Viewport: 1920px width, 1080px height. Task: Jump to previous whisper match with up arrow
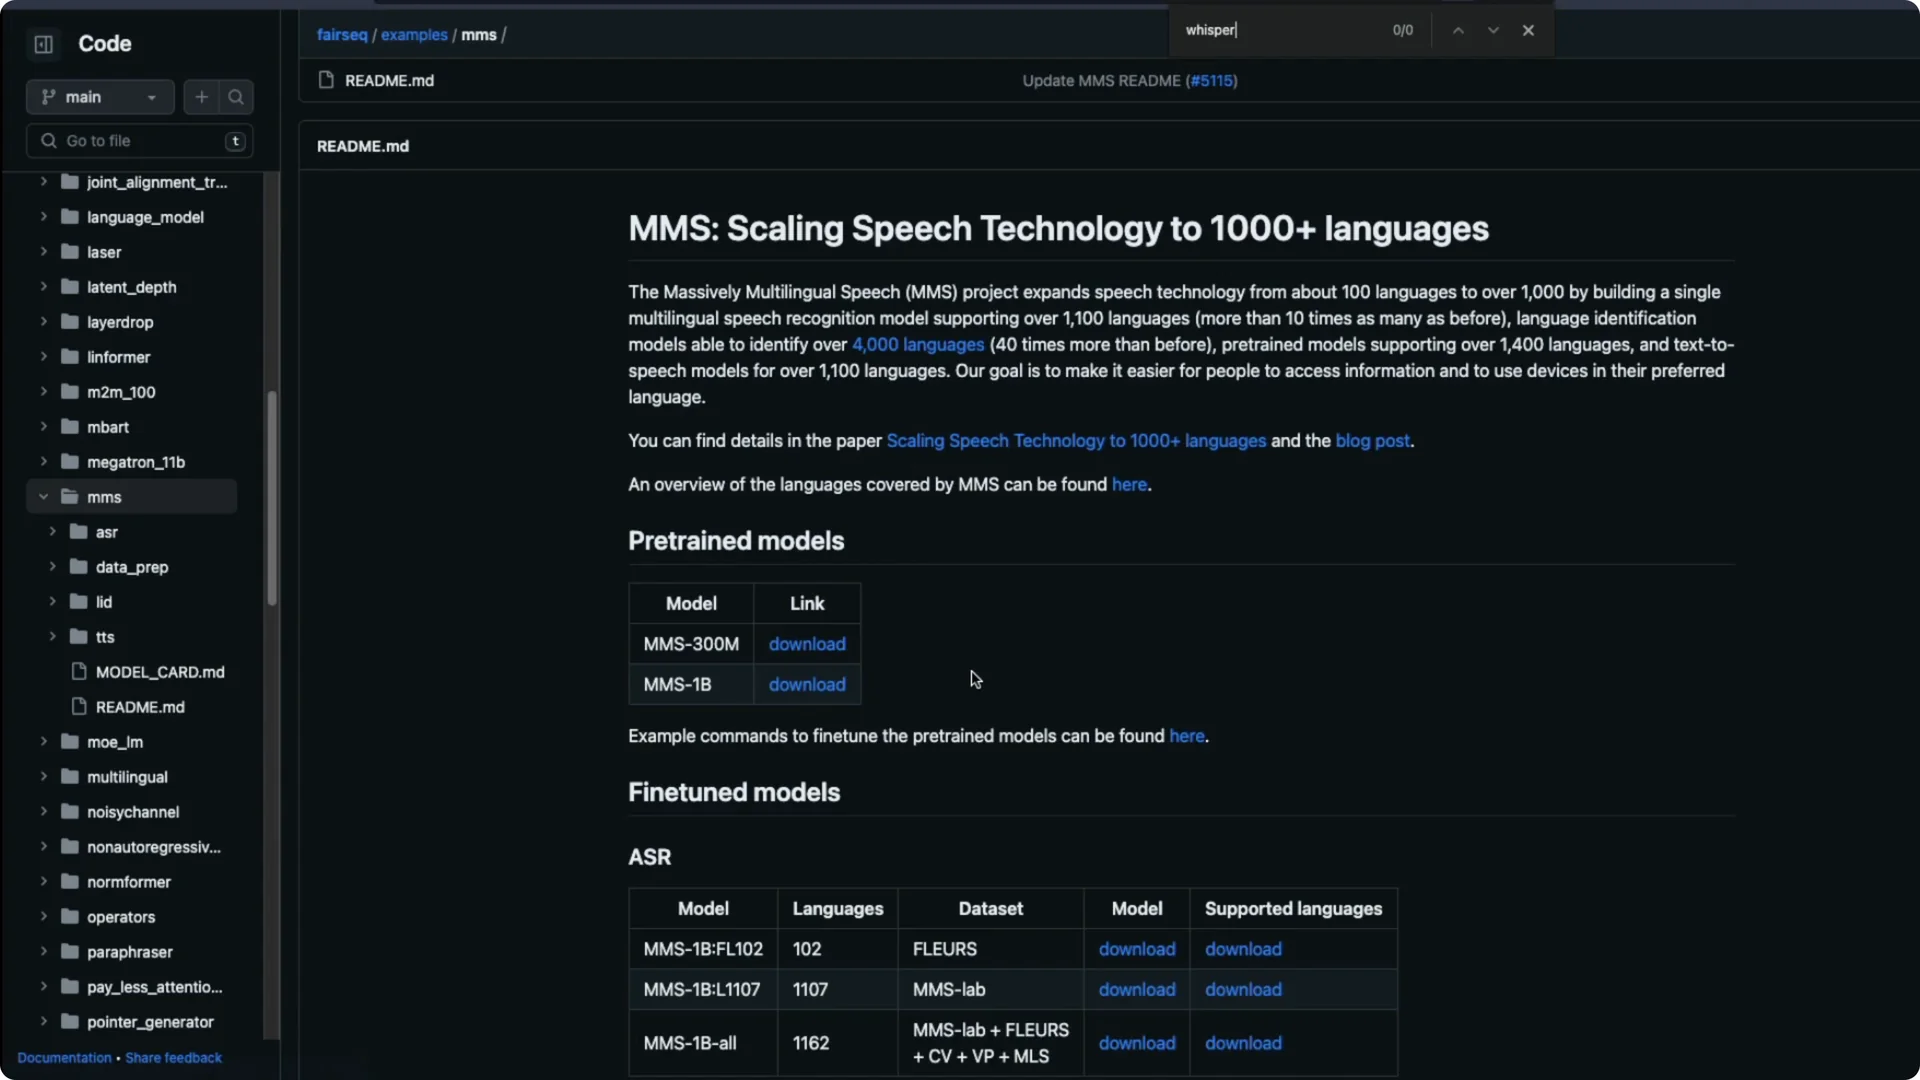coord(1457,30)
